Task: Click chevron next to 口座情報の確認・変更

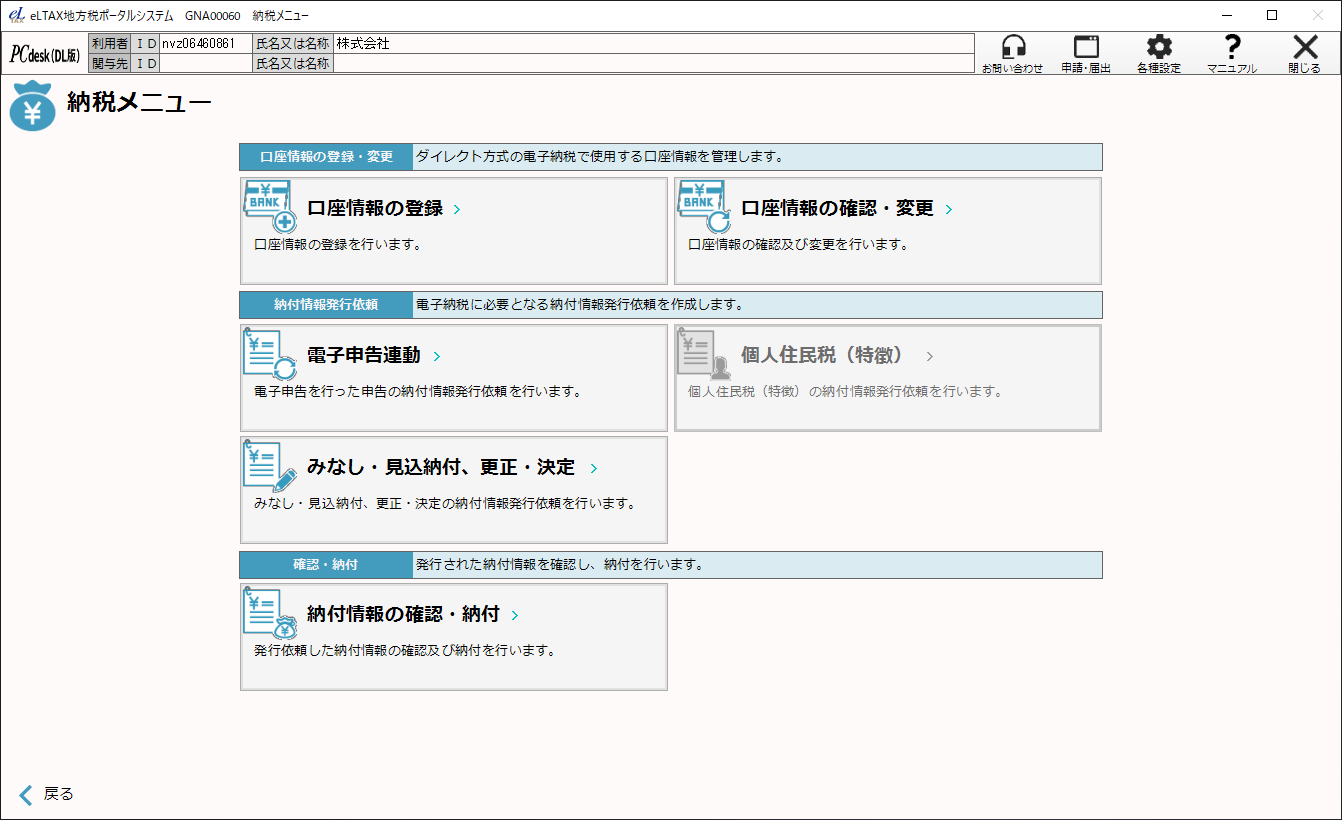Action: point(949,210)
